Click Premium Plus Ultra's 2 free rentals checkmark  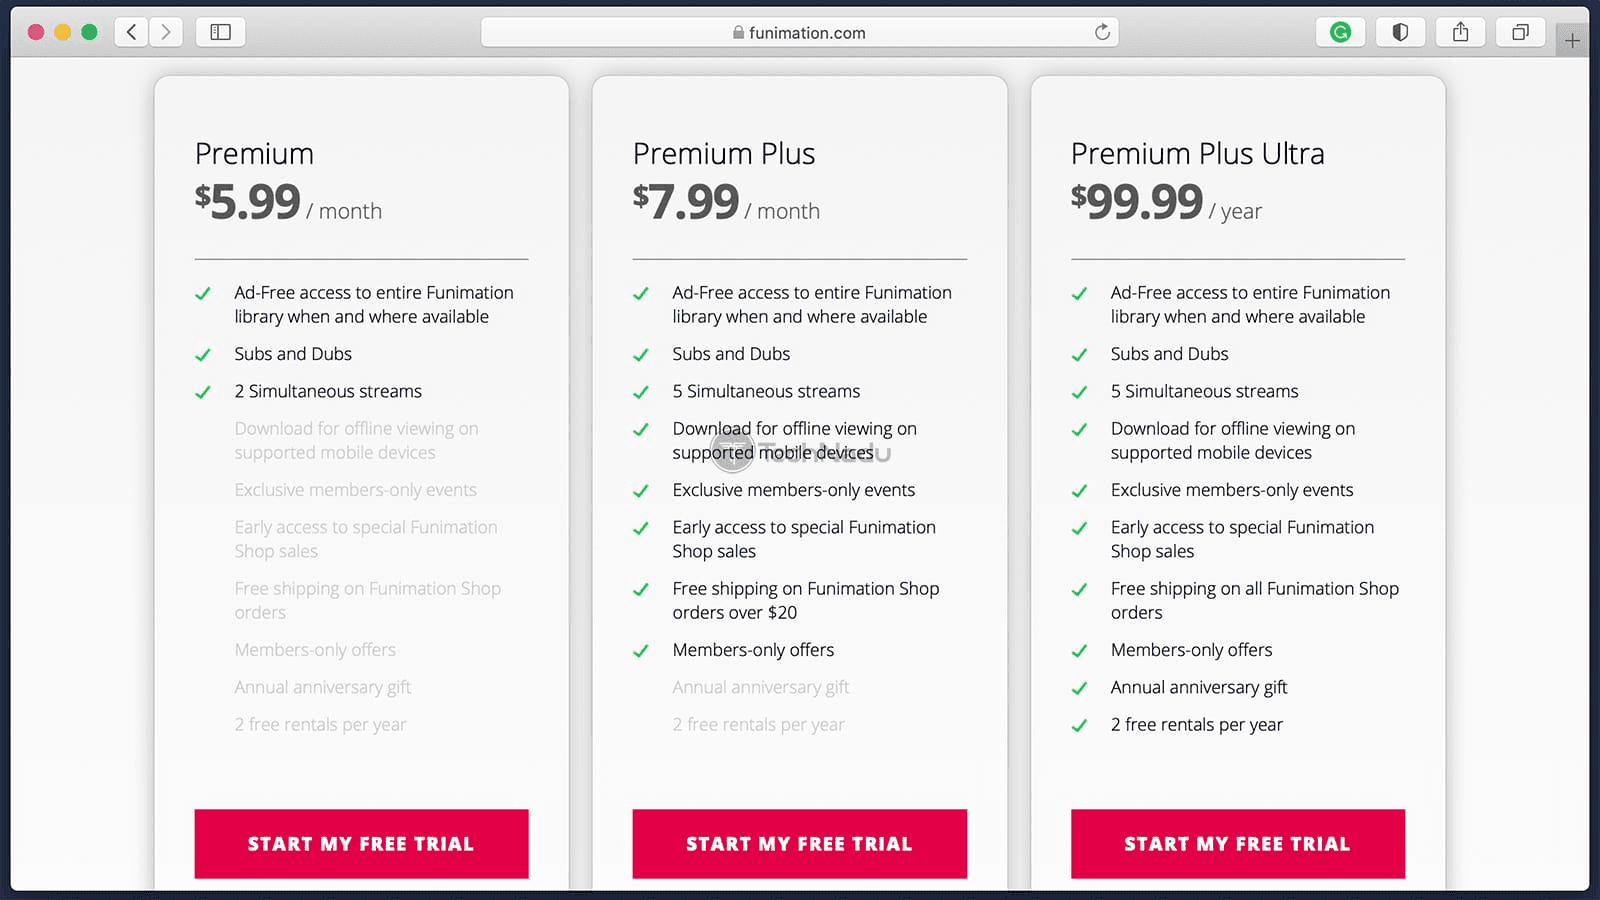[1079, 726]
